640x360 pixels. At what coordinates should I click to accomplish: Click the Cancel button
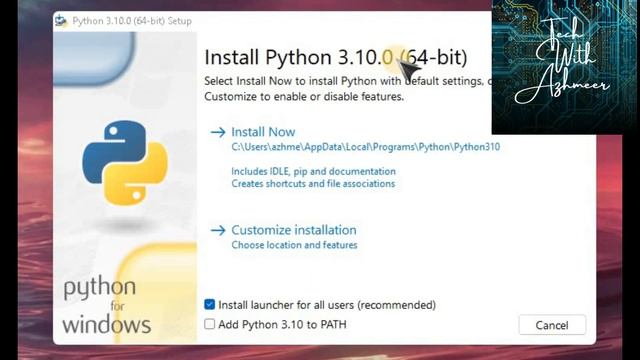(552, 325)
